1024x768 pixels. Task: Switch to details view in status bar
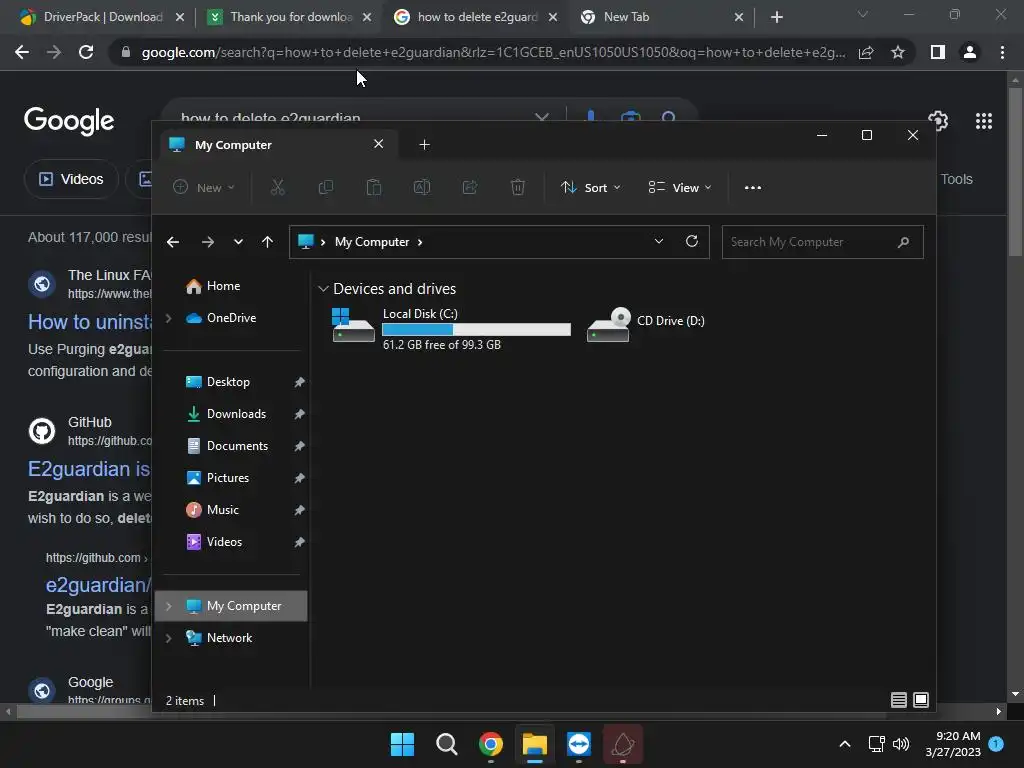pyautogui.click(x=899, y=700)
